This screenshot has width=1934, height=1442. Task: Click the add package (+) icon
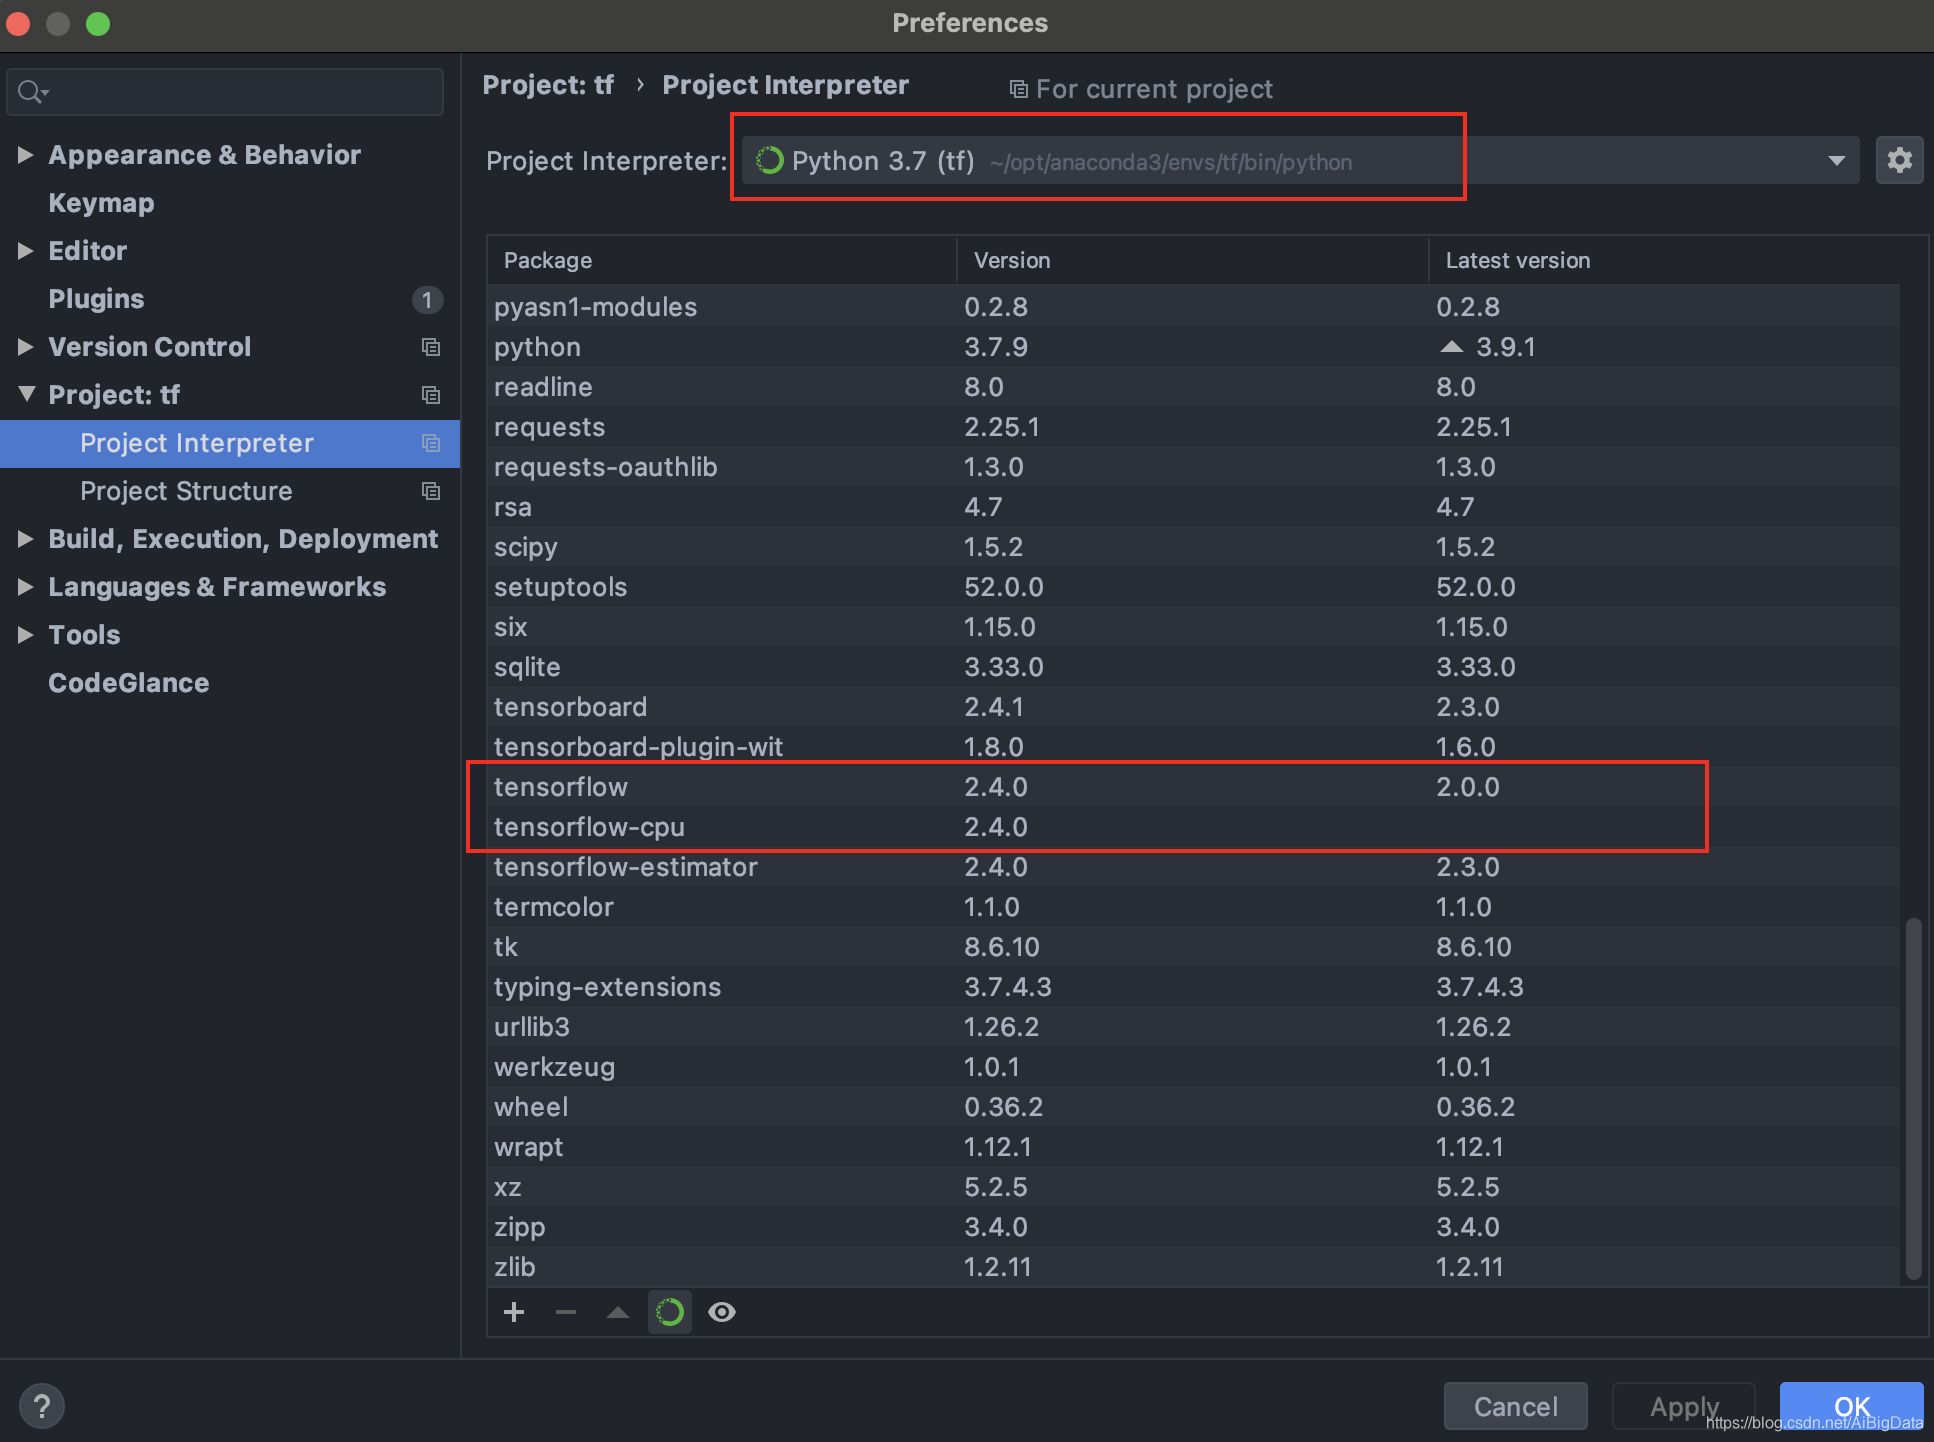(x=515, y=1312)
